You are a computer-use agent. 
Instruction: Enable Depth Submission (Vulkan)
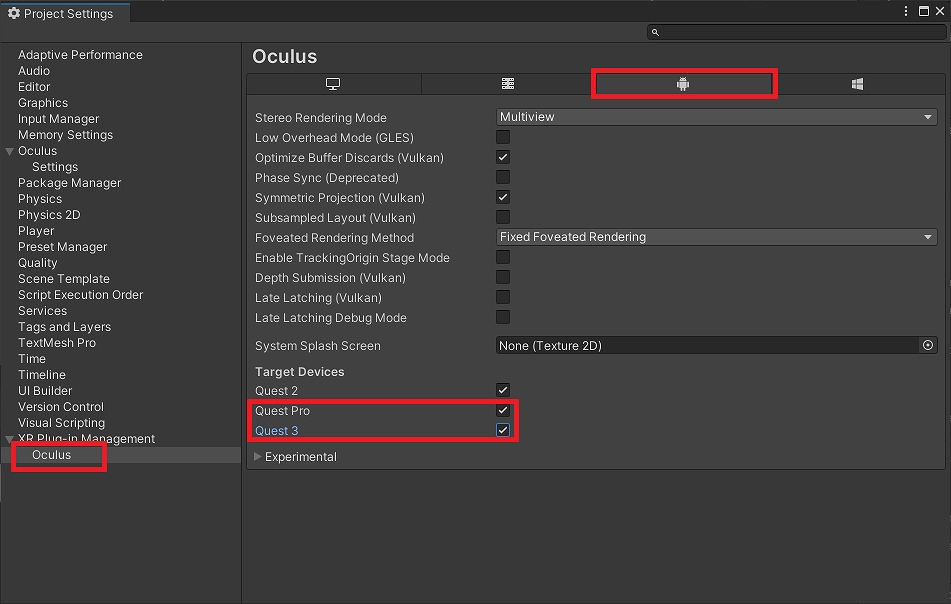click(503, 277)
